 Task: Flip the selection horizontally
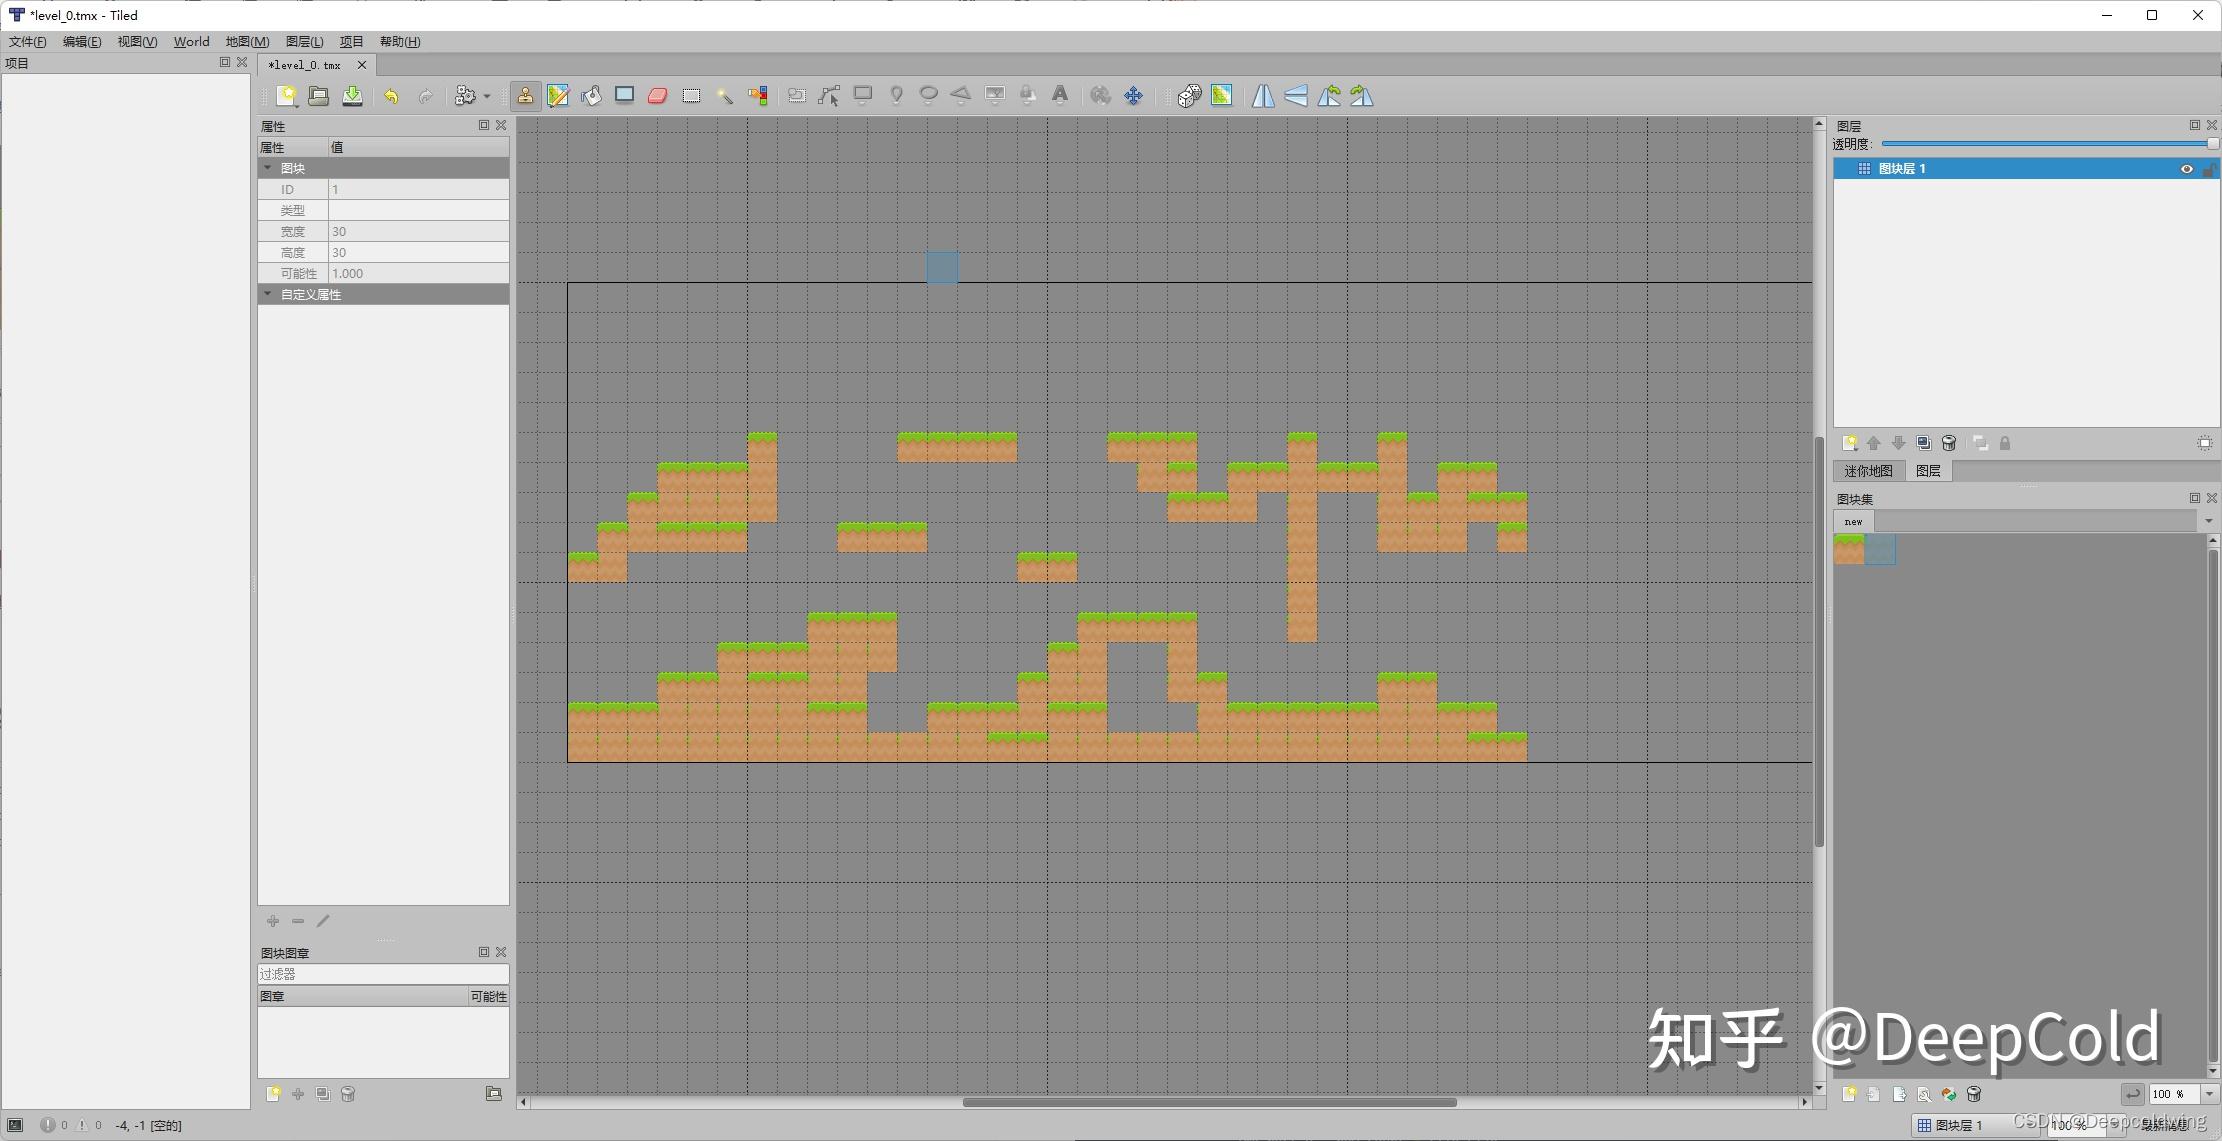click(x=1262, y=95)
